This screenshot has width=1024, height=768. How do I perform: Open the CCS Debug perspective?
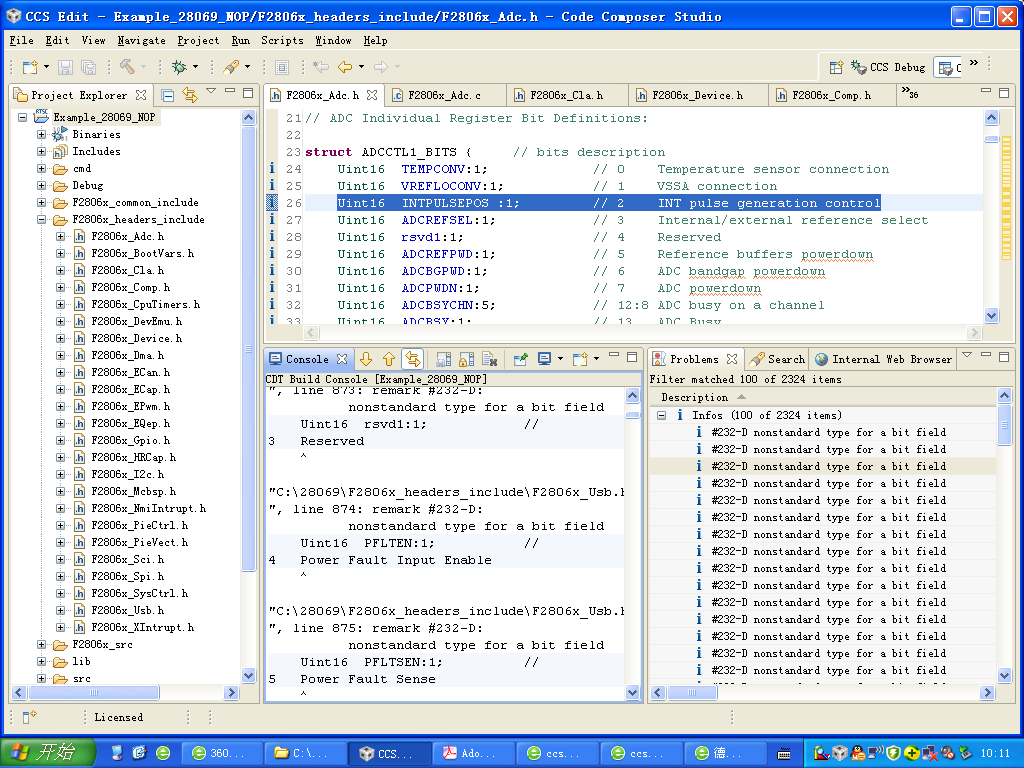point(888,67)
